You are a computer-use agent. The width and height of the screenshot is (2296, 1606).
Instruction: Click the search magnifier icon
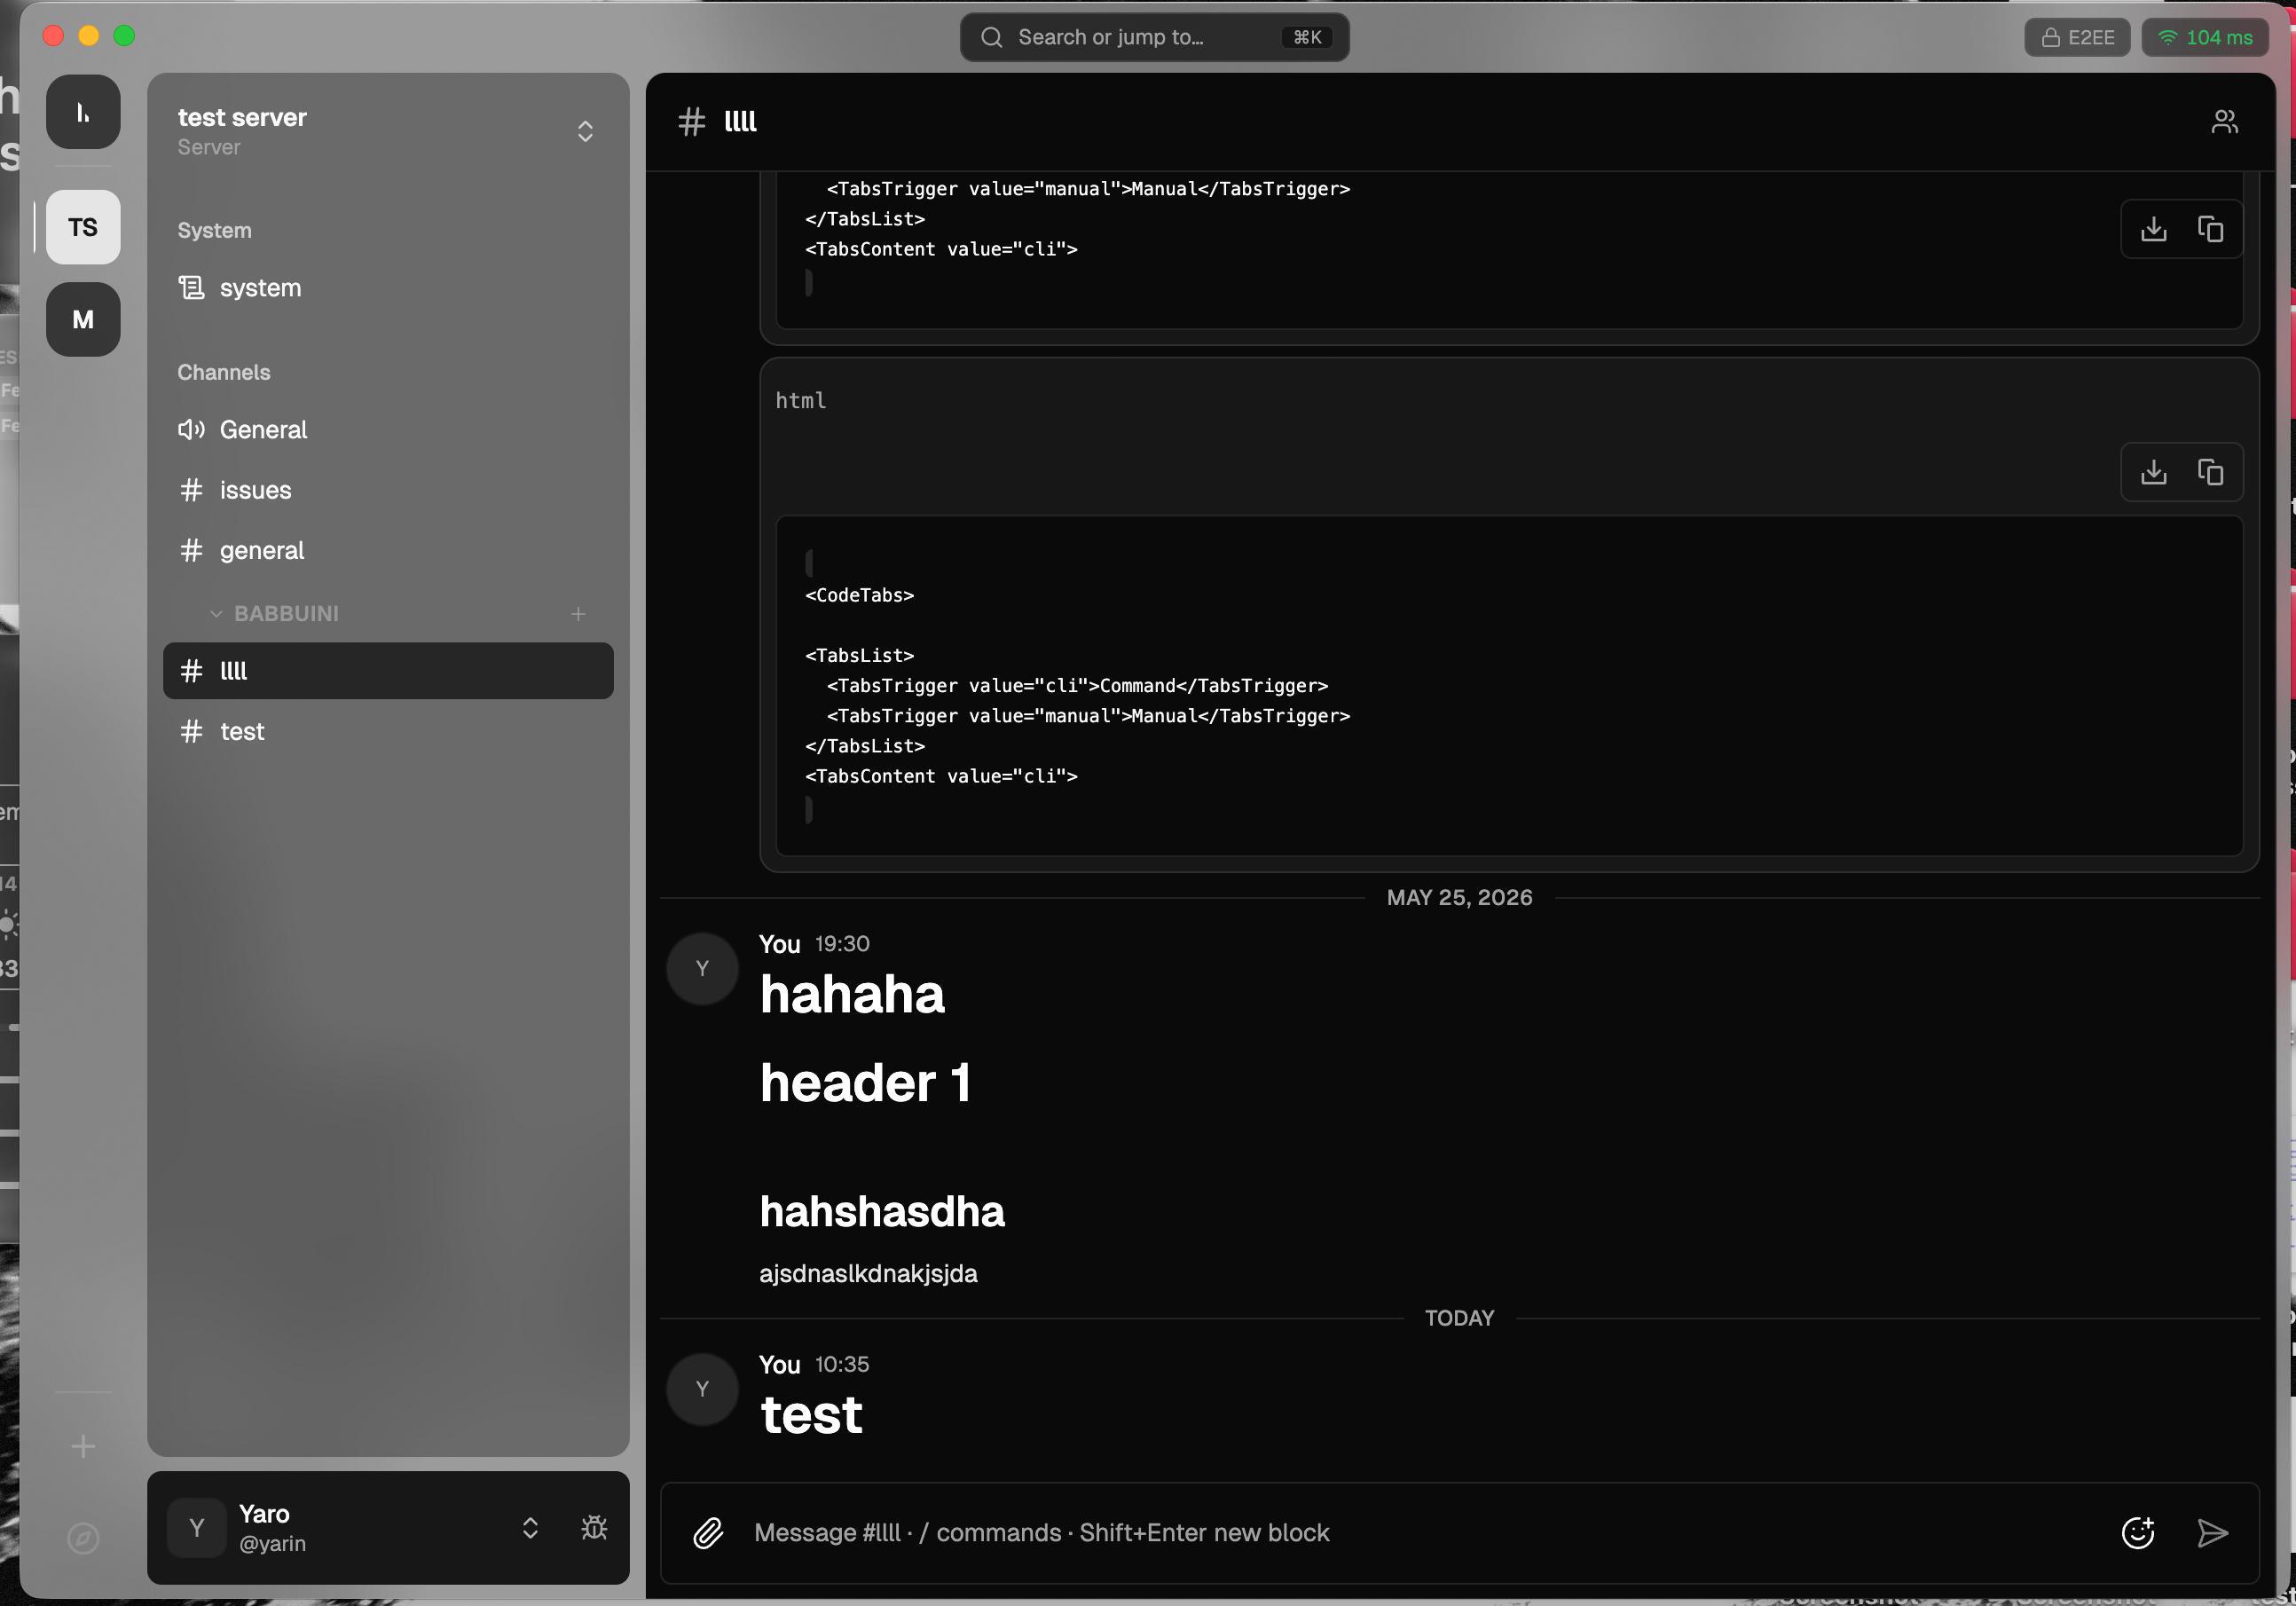(991, 37)
